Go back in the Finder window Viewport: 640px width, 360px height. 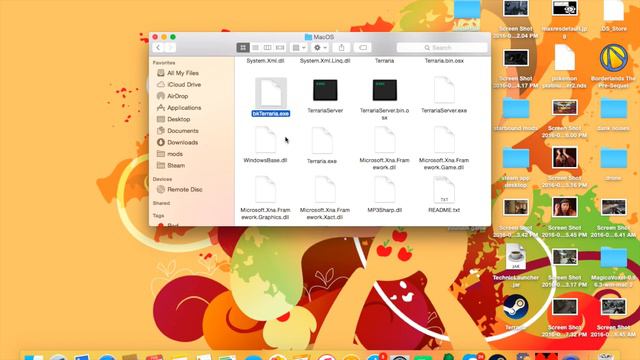pyautogui.click(x=158, y=48)
